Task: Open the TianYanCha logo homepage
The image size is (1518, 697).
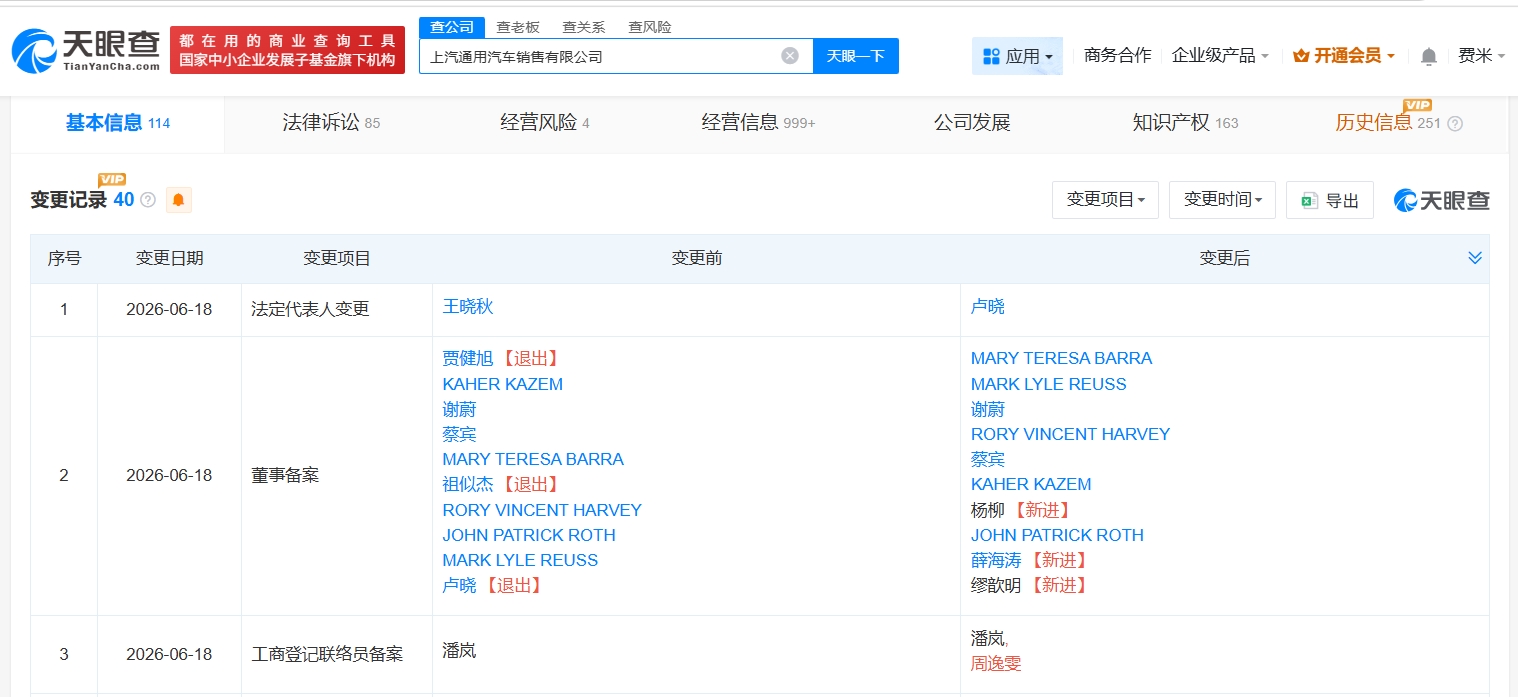Action: [x=86, y=50]
